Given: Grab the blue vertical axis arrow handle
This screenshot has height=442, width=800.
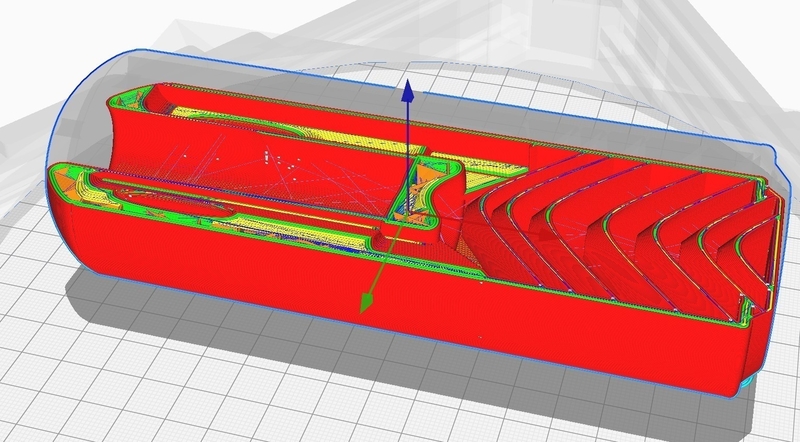Looking at the screenshot, I should pyautogui.click(x=407, y=91).
